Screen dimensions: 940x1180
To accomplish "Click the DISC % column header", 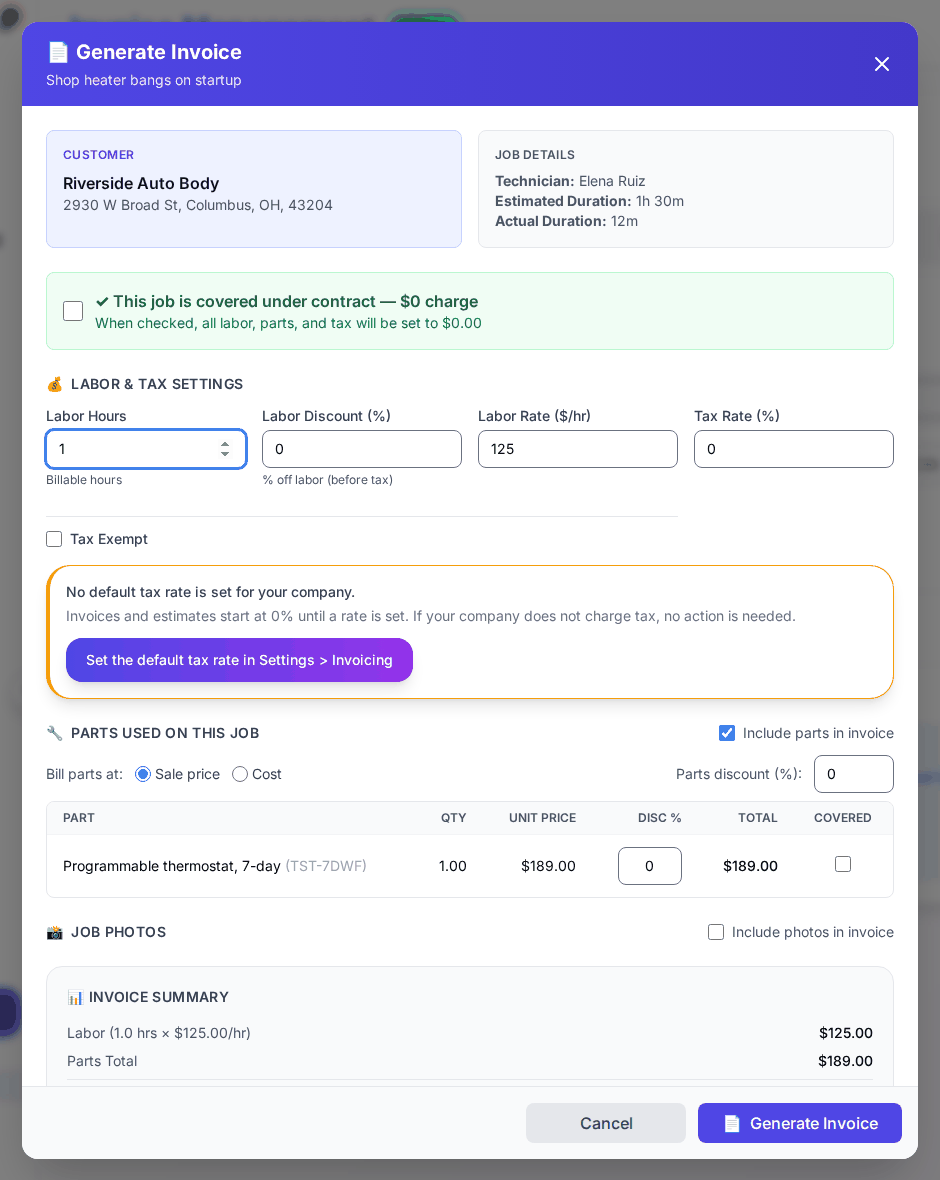I will tap(660, 818).
